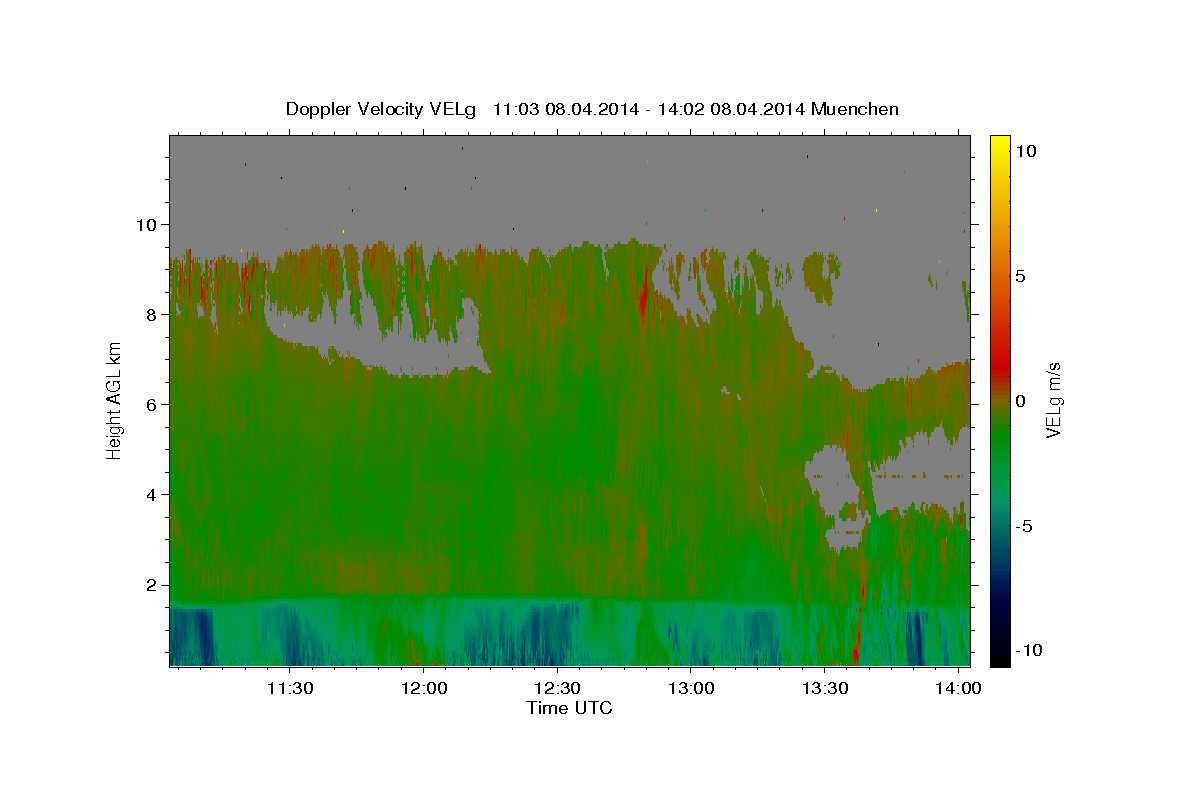The width and height of the screenshot is (1200, 800).
Task: Click the colorbar value 10 at top
Action: [1025, 151]
